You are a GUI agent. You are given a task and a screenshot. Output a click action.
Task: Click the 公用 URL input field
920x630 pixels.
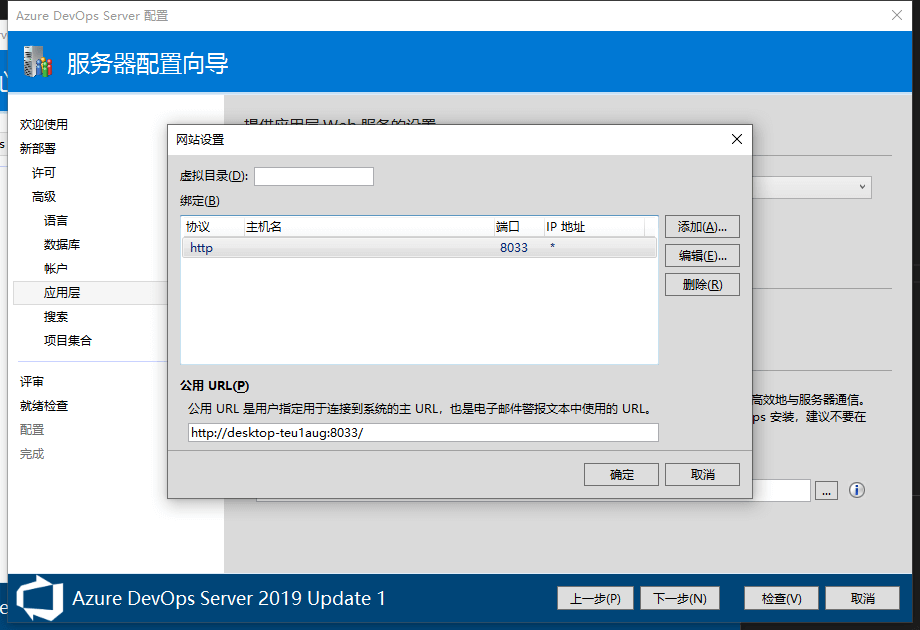(x=423, y=432)
